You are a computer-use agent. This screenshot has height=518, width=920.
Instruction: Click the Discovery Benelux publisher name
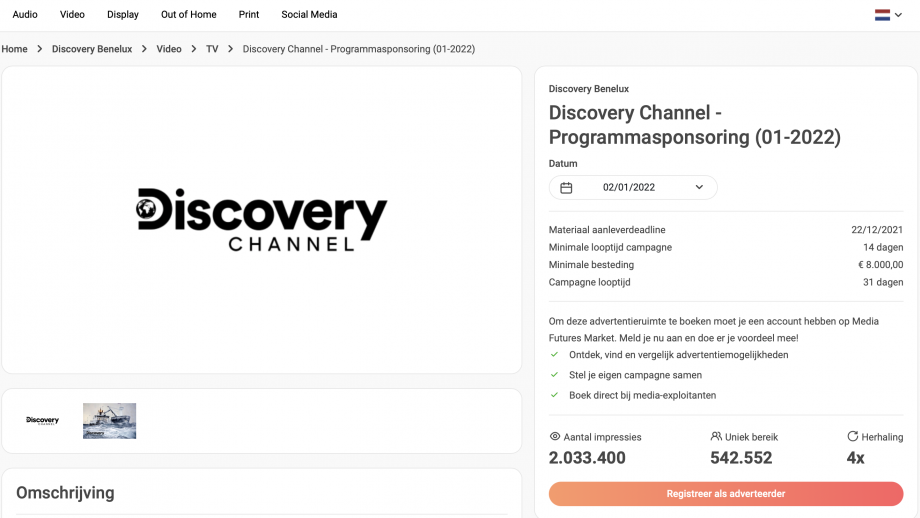click(588, 89)
